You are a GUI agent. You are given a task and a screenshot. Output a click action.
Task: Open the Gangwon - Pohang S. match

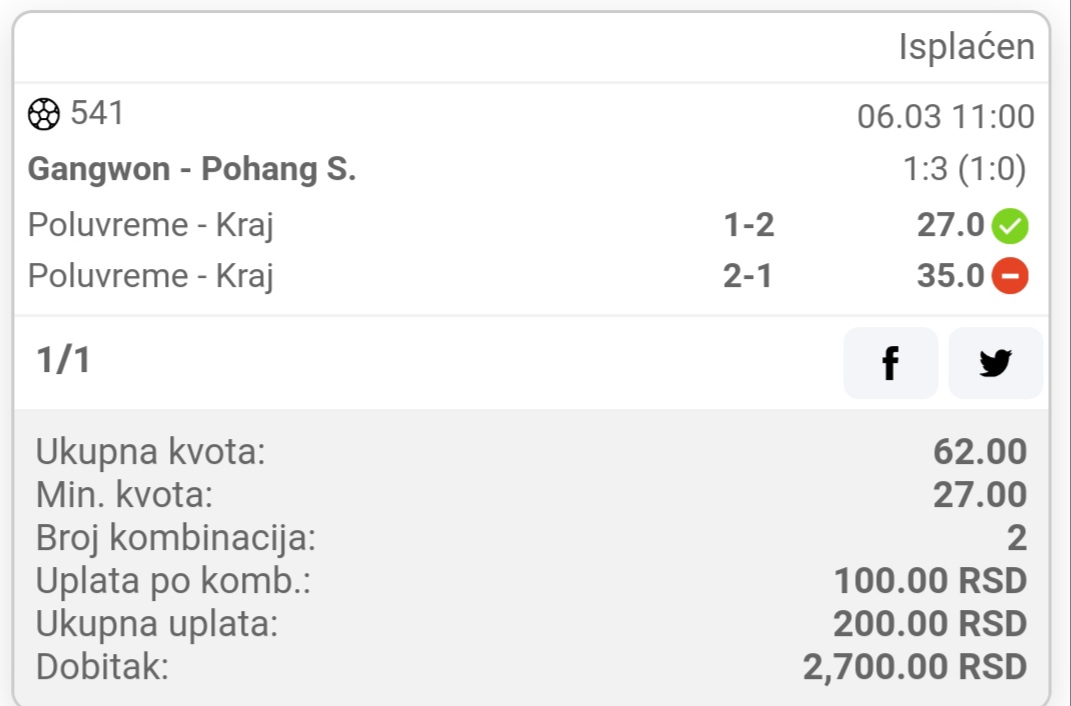click(x=192, y=169)
